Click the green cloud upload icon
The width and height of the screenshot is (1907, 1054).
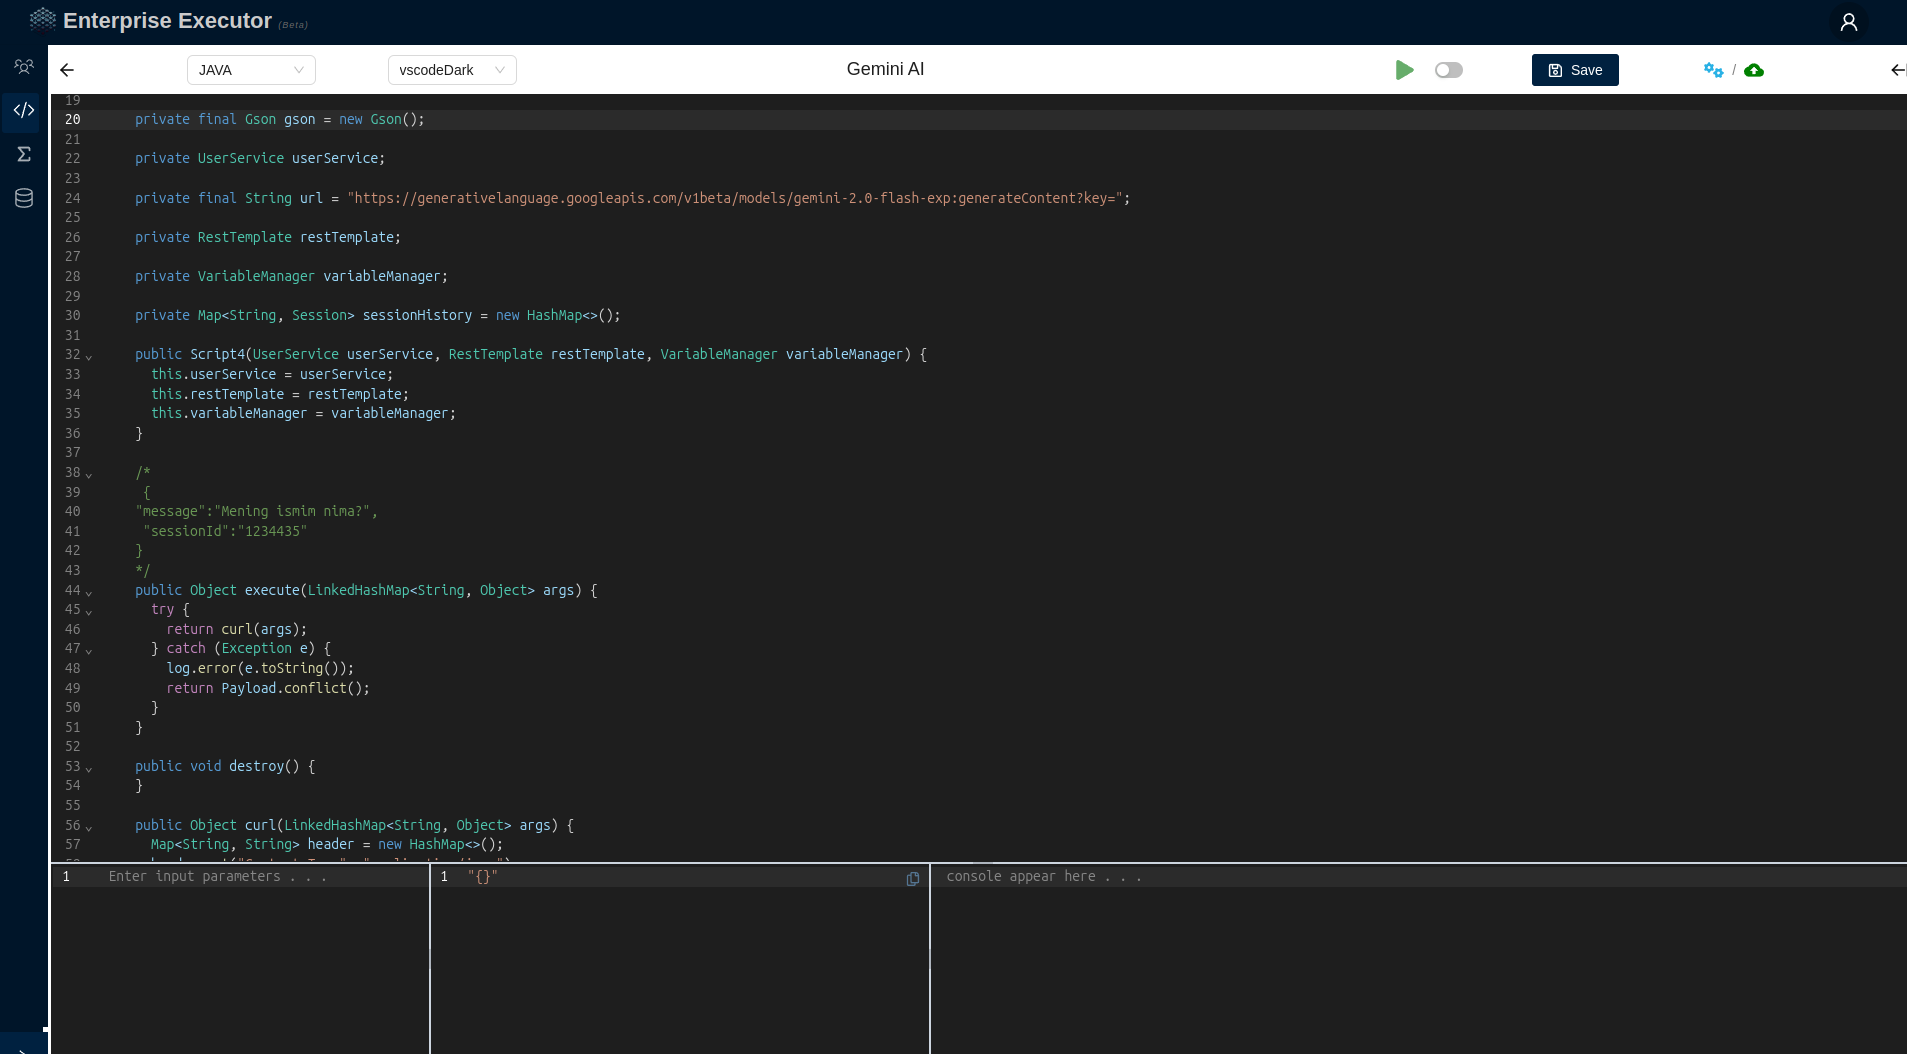click(1754, 70)
